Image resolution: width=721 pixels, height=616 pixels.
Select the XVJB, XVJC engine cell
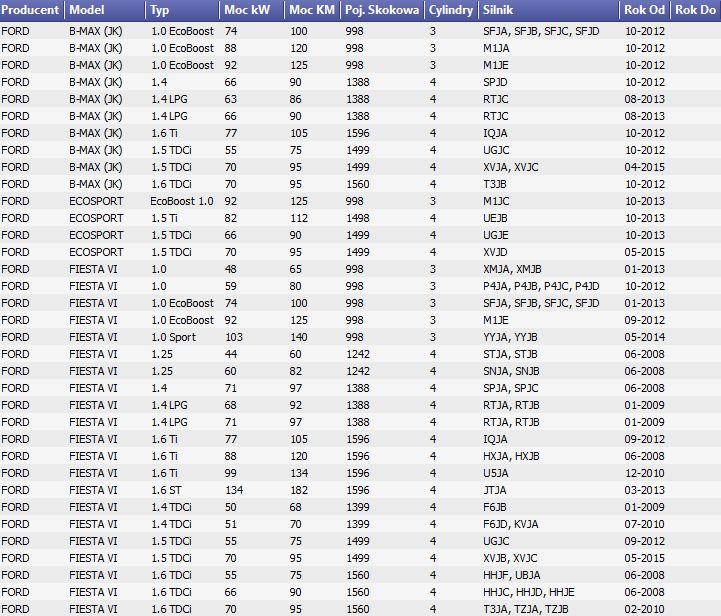click(510, 559)
